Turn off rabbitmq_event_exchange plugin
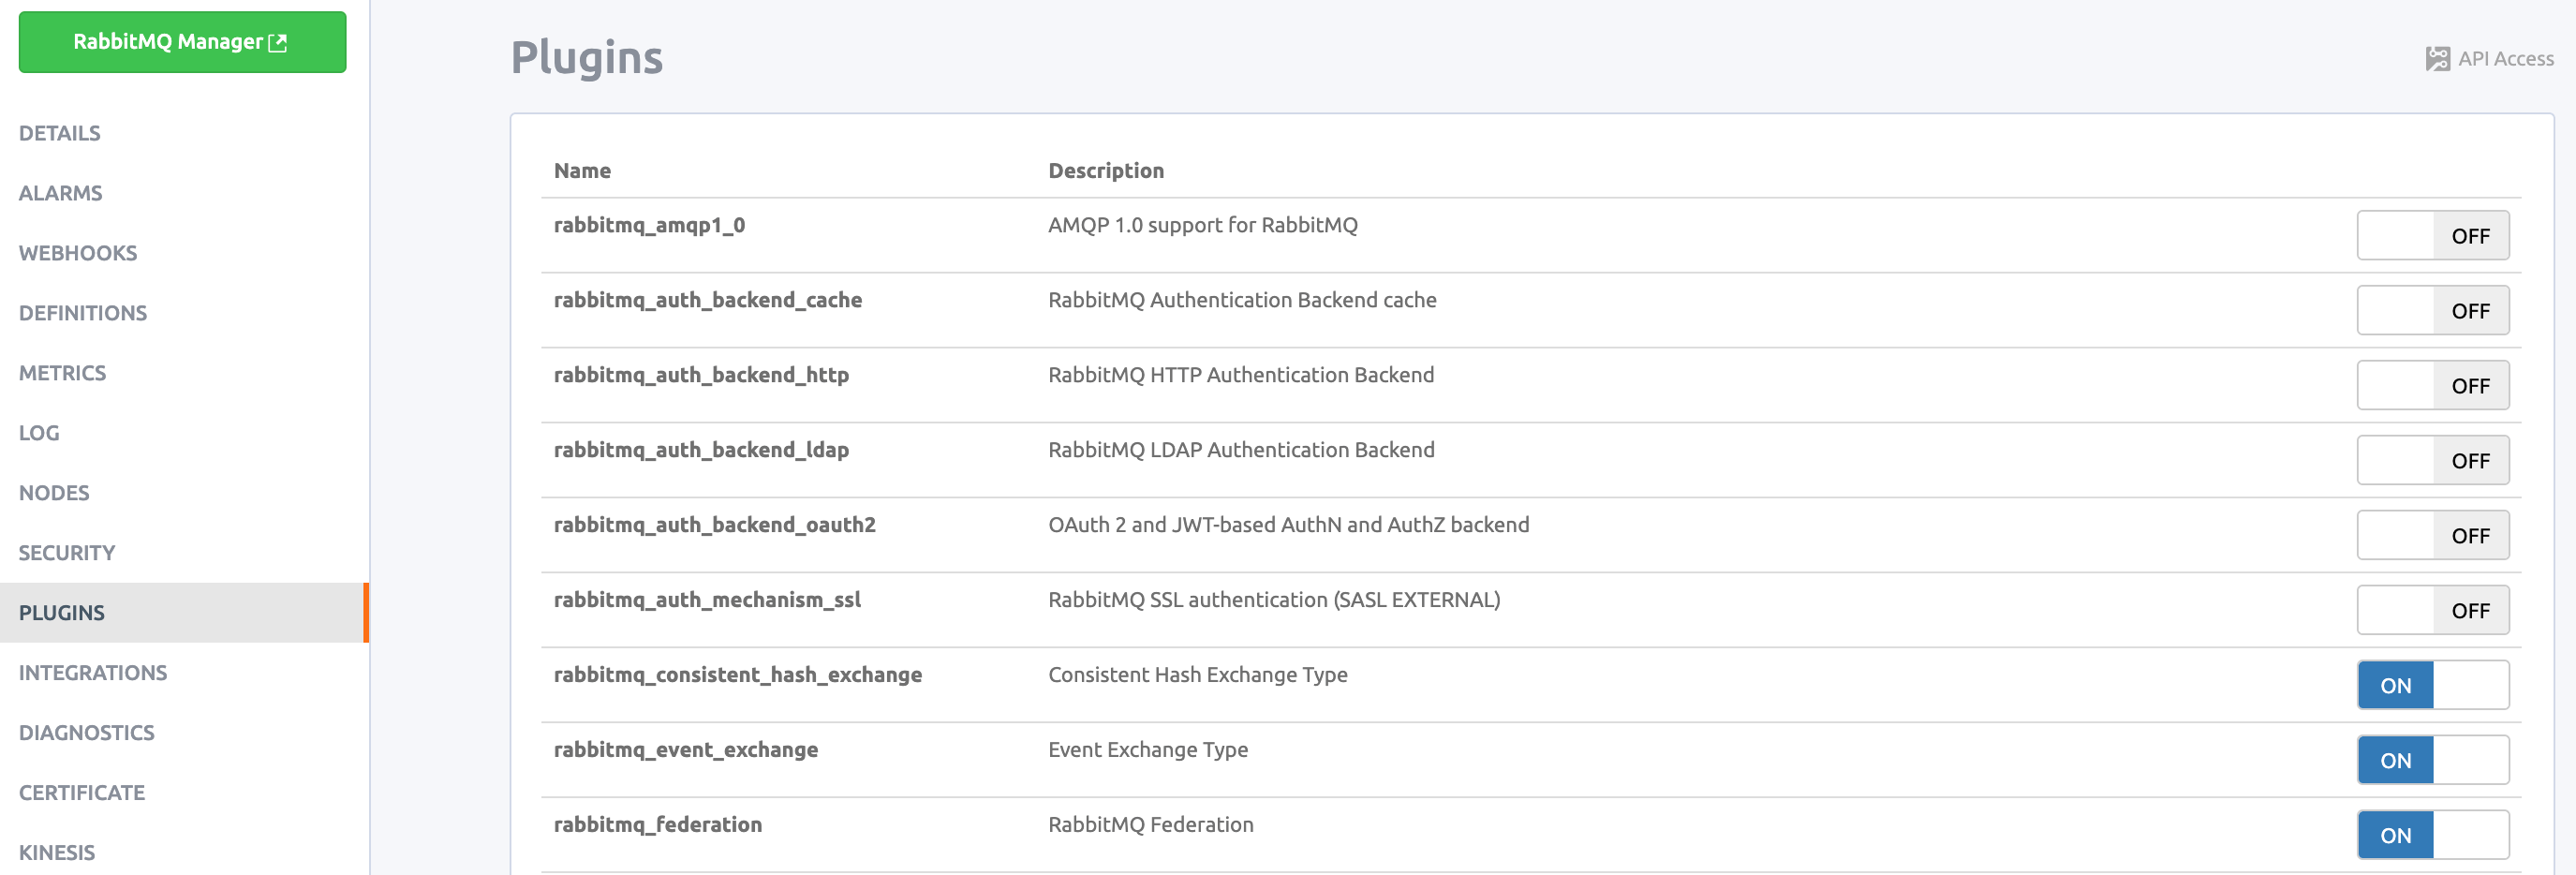2576x875 pixels. coord(2432,760)
